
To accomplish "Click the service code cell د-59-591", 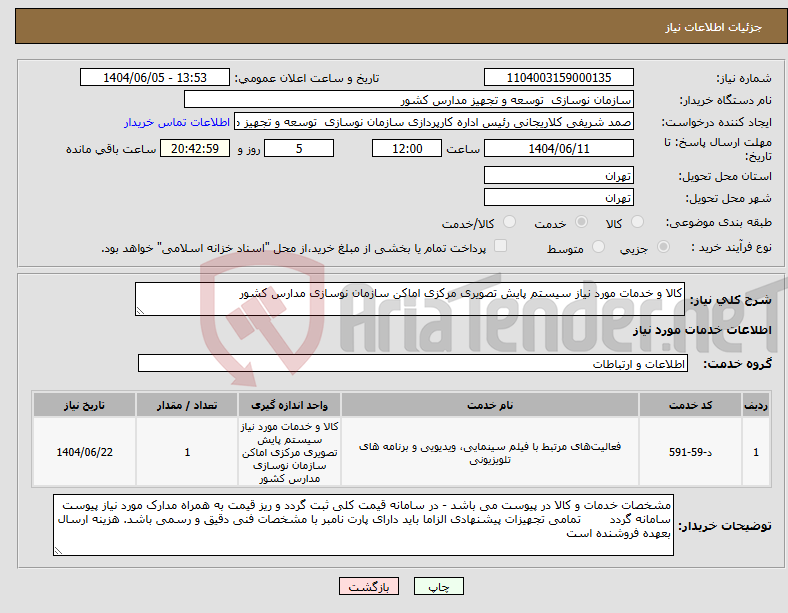I will pyautogui.click(x=691, y=452).
